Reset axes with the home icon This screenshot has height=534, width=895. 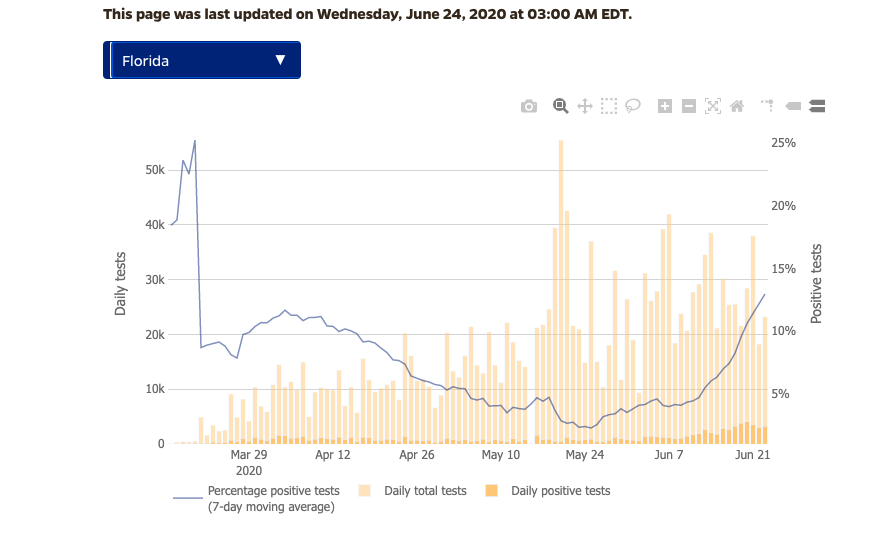(737, 106)
